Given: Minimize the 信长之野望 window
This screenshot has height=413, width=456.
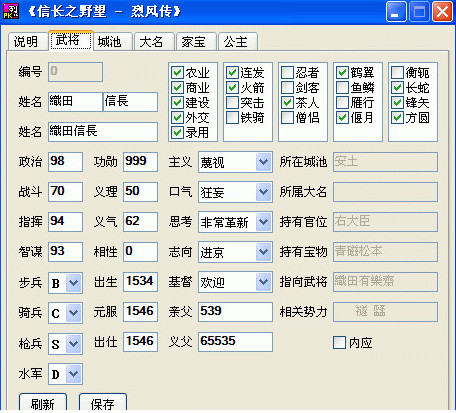Looking at the screenshot, I should click(396, 12).
